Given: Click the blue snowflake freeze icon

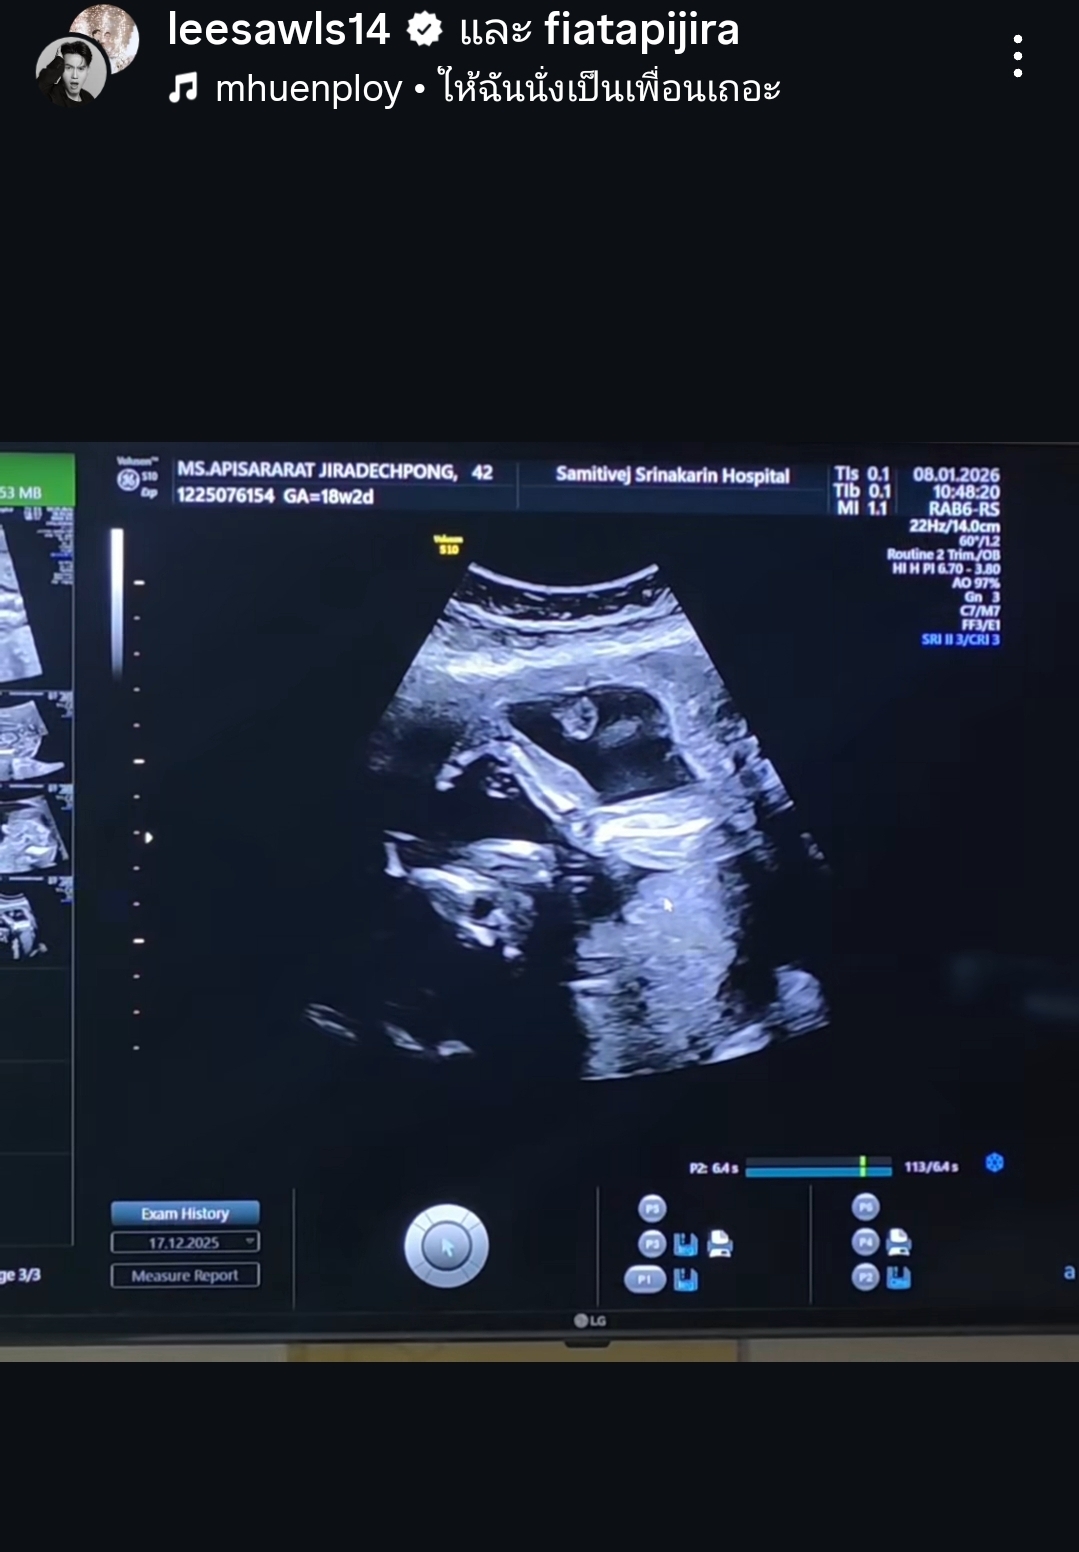Looking at the screenshot, I should coord(994,1163).
